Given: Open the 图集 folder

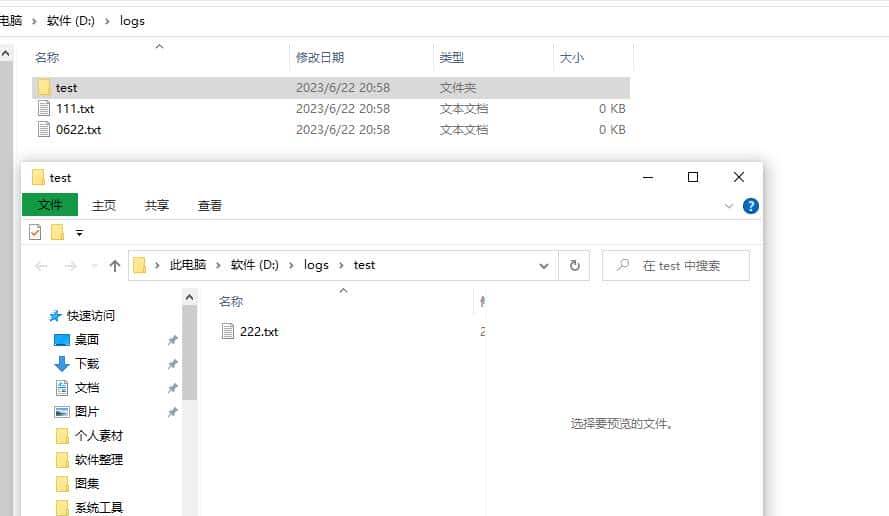Looking at the screenshot, I should (x=78, y=483).
